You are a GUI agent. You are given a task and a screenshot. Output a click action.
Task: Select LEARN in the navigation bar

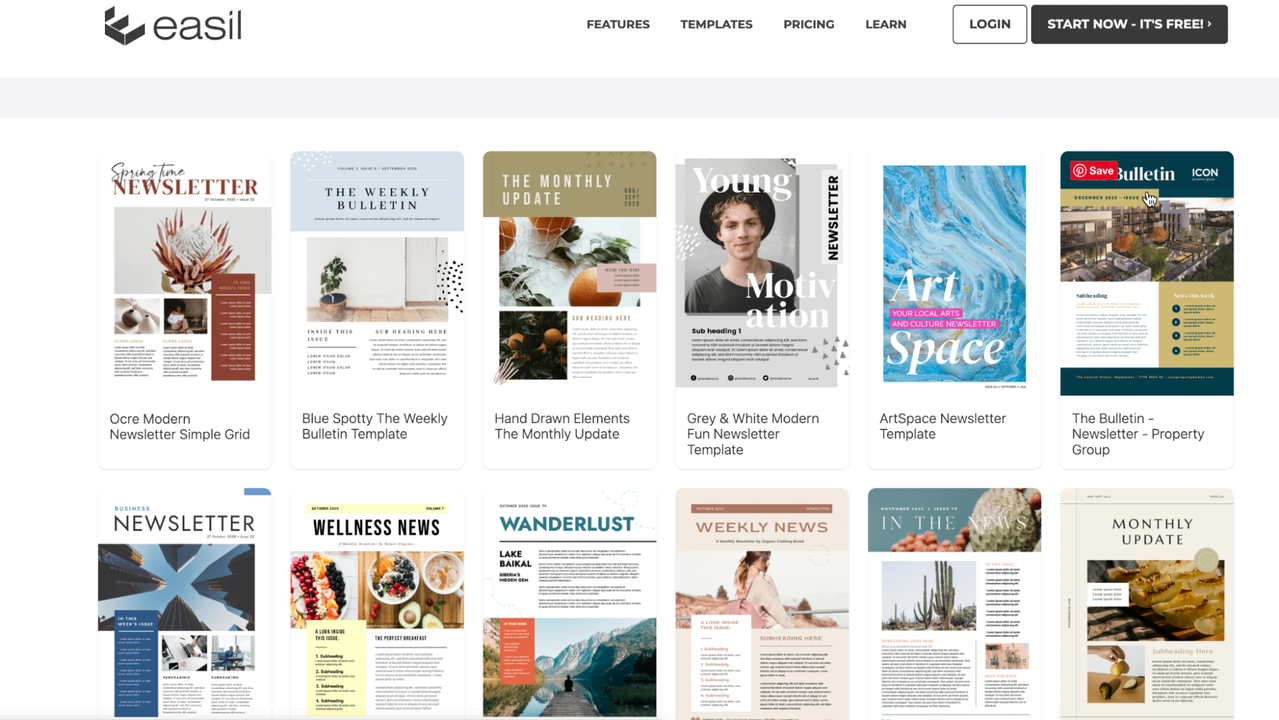(x=885, y=24)
